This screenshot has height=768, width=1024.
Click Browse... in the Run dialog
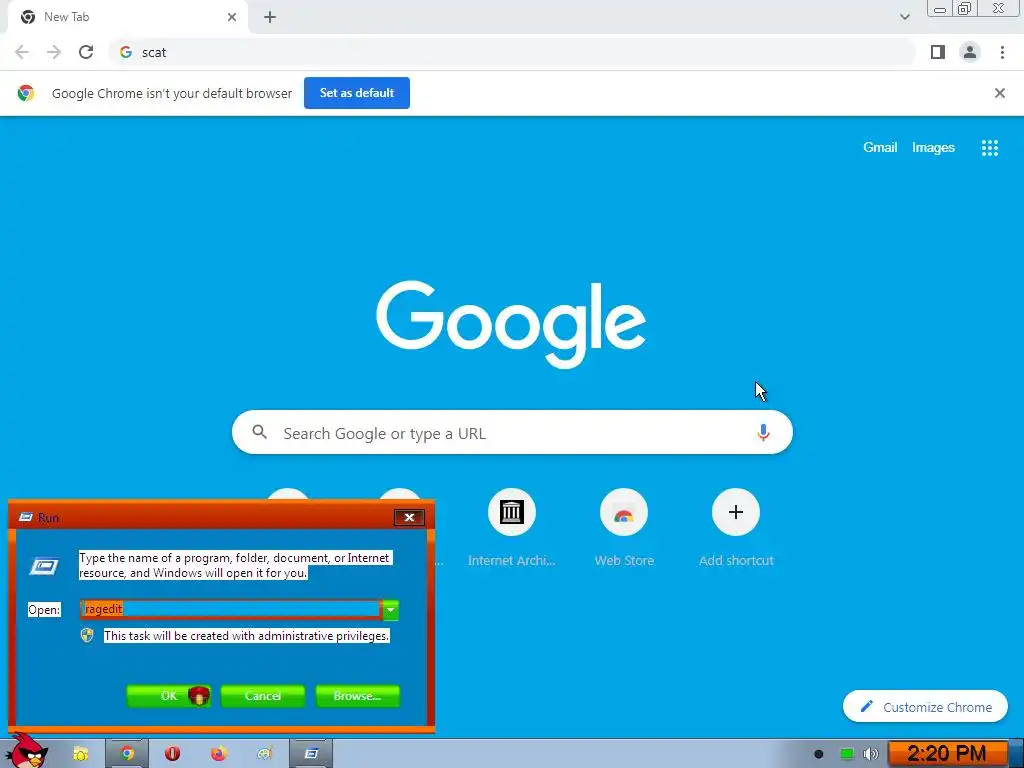point(357,696)
